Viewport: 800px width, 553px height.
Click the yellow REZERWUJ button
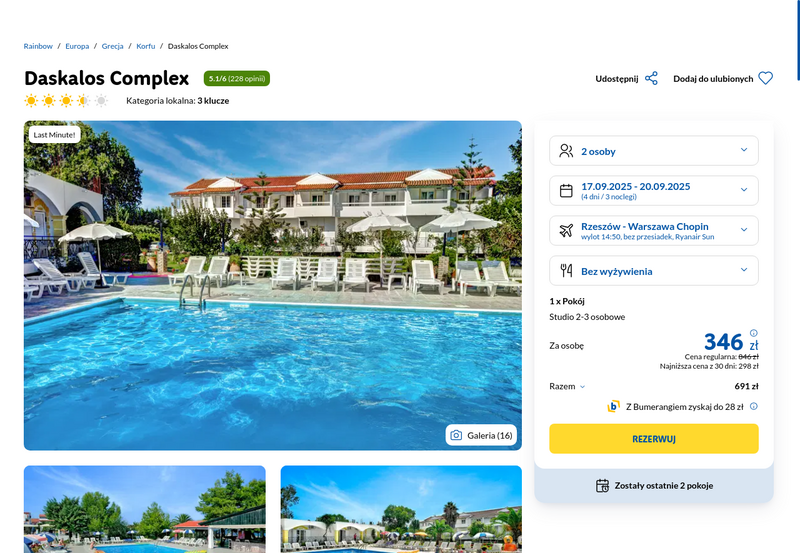click(654, 439)
